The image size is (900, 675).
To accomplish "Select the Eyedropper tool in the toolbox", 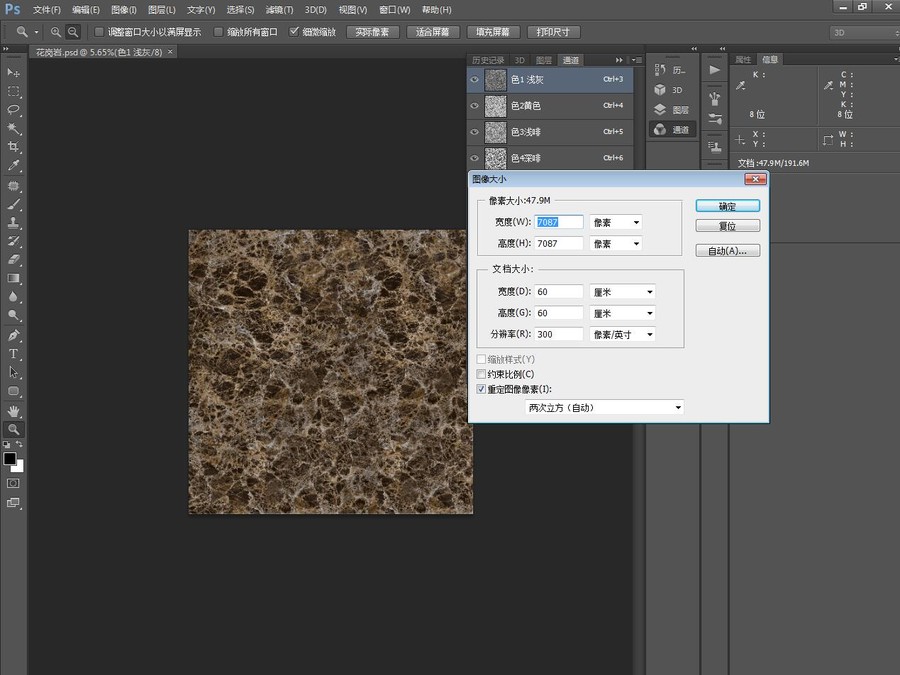I will coord(13,165).
